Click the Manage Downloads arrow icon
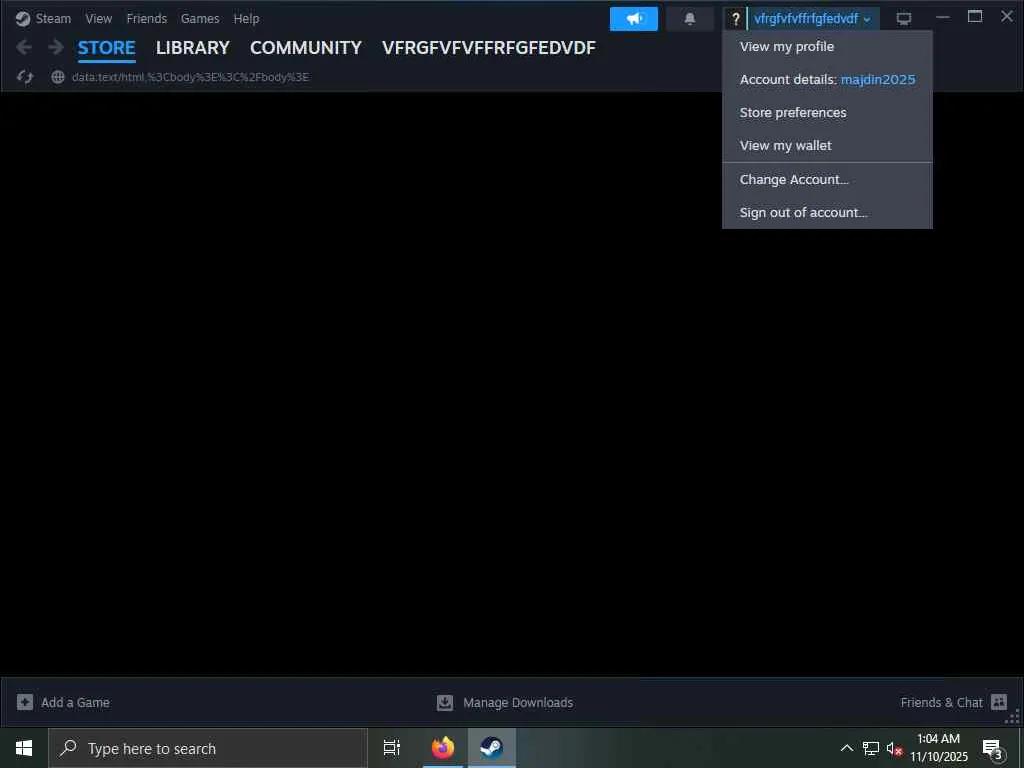The height and width of the screenshot is (768, 1024). click(x=445, y=703)
